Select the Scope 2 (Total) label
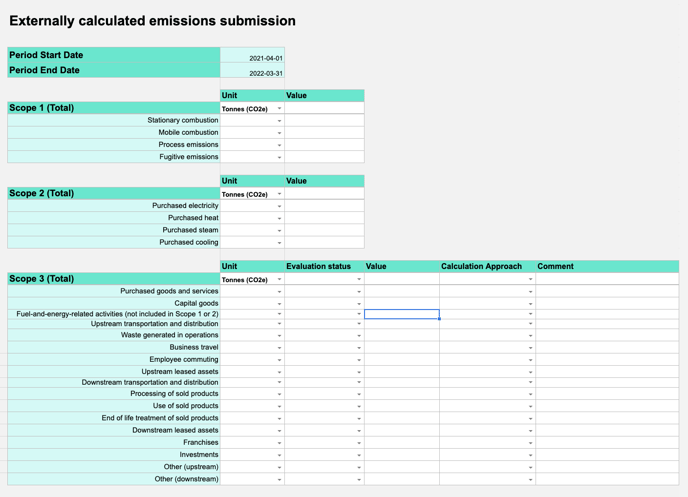This screenshot has height=497, width=688. [x=114, y=193]
